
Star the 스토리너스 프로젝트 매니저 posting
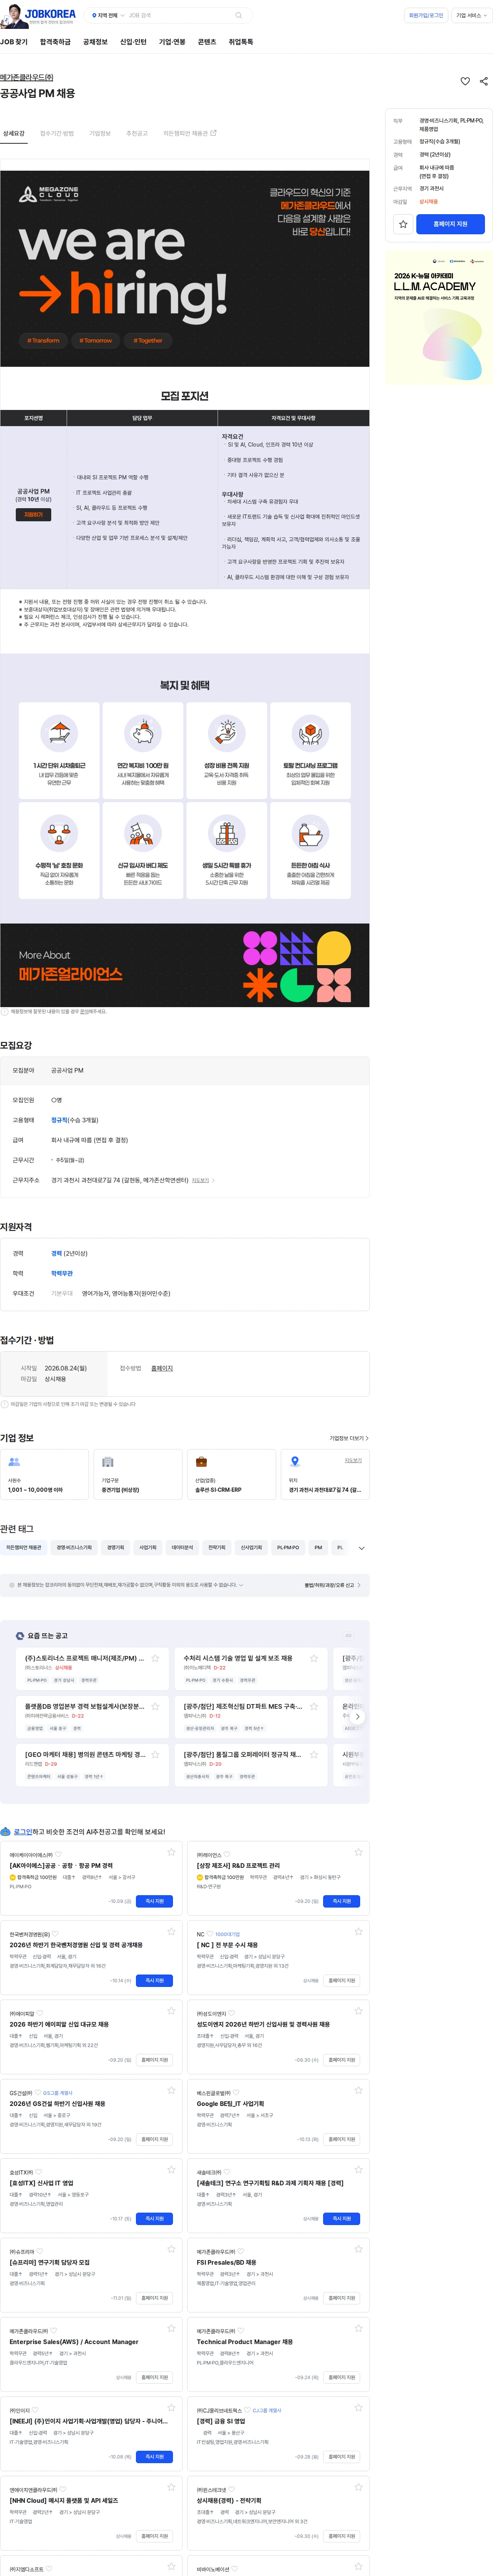(x=155, y=1658)
